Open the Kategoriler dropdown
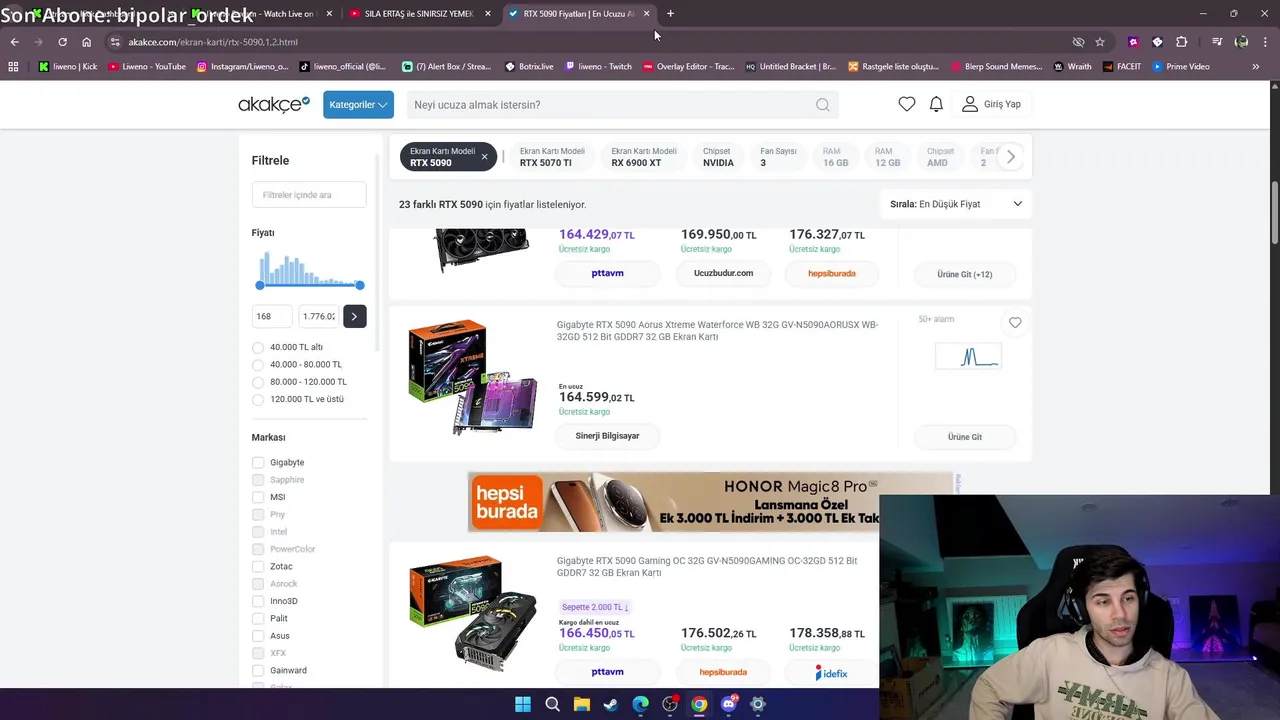 point(358,104)
